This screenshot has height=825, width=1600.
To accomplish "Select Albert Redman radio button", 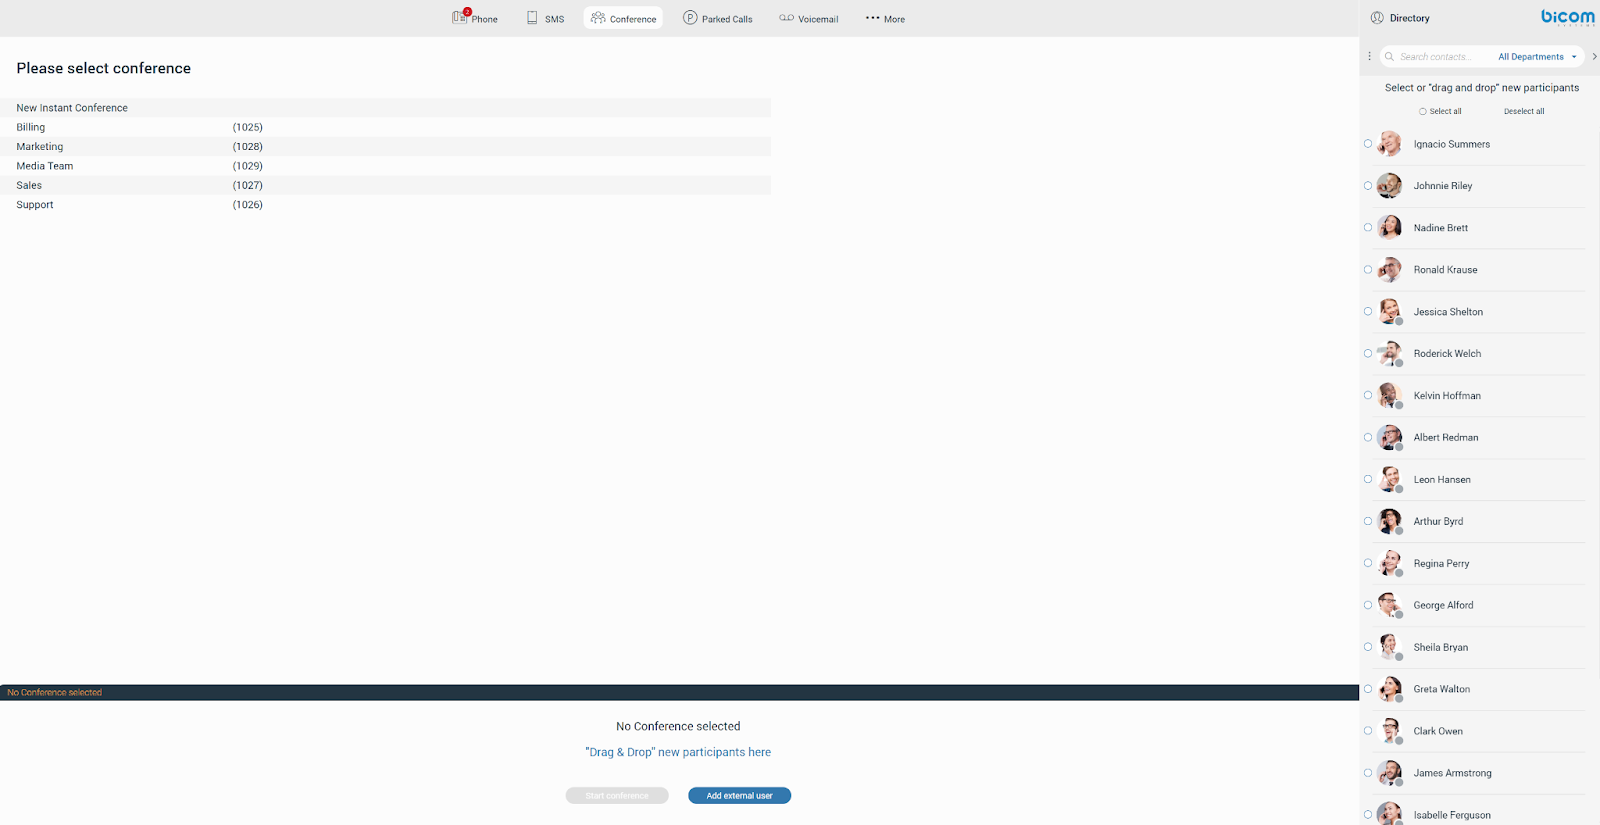I will (x=1368, y=438).
